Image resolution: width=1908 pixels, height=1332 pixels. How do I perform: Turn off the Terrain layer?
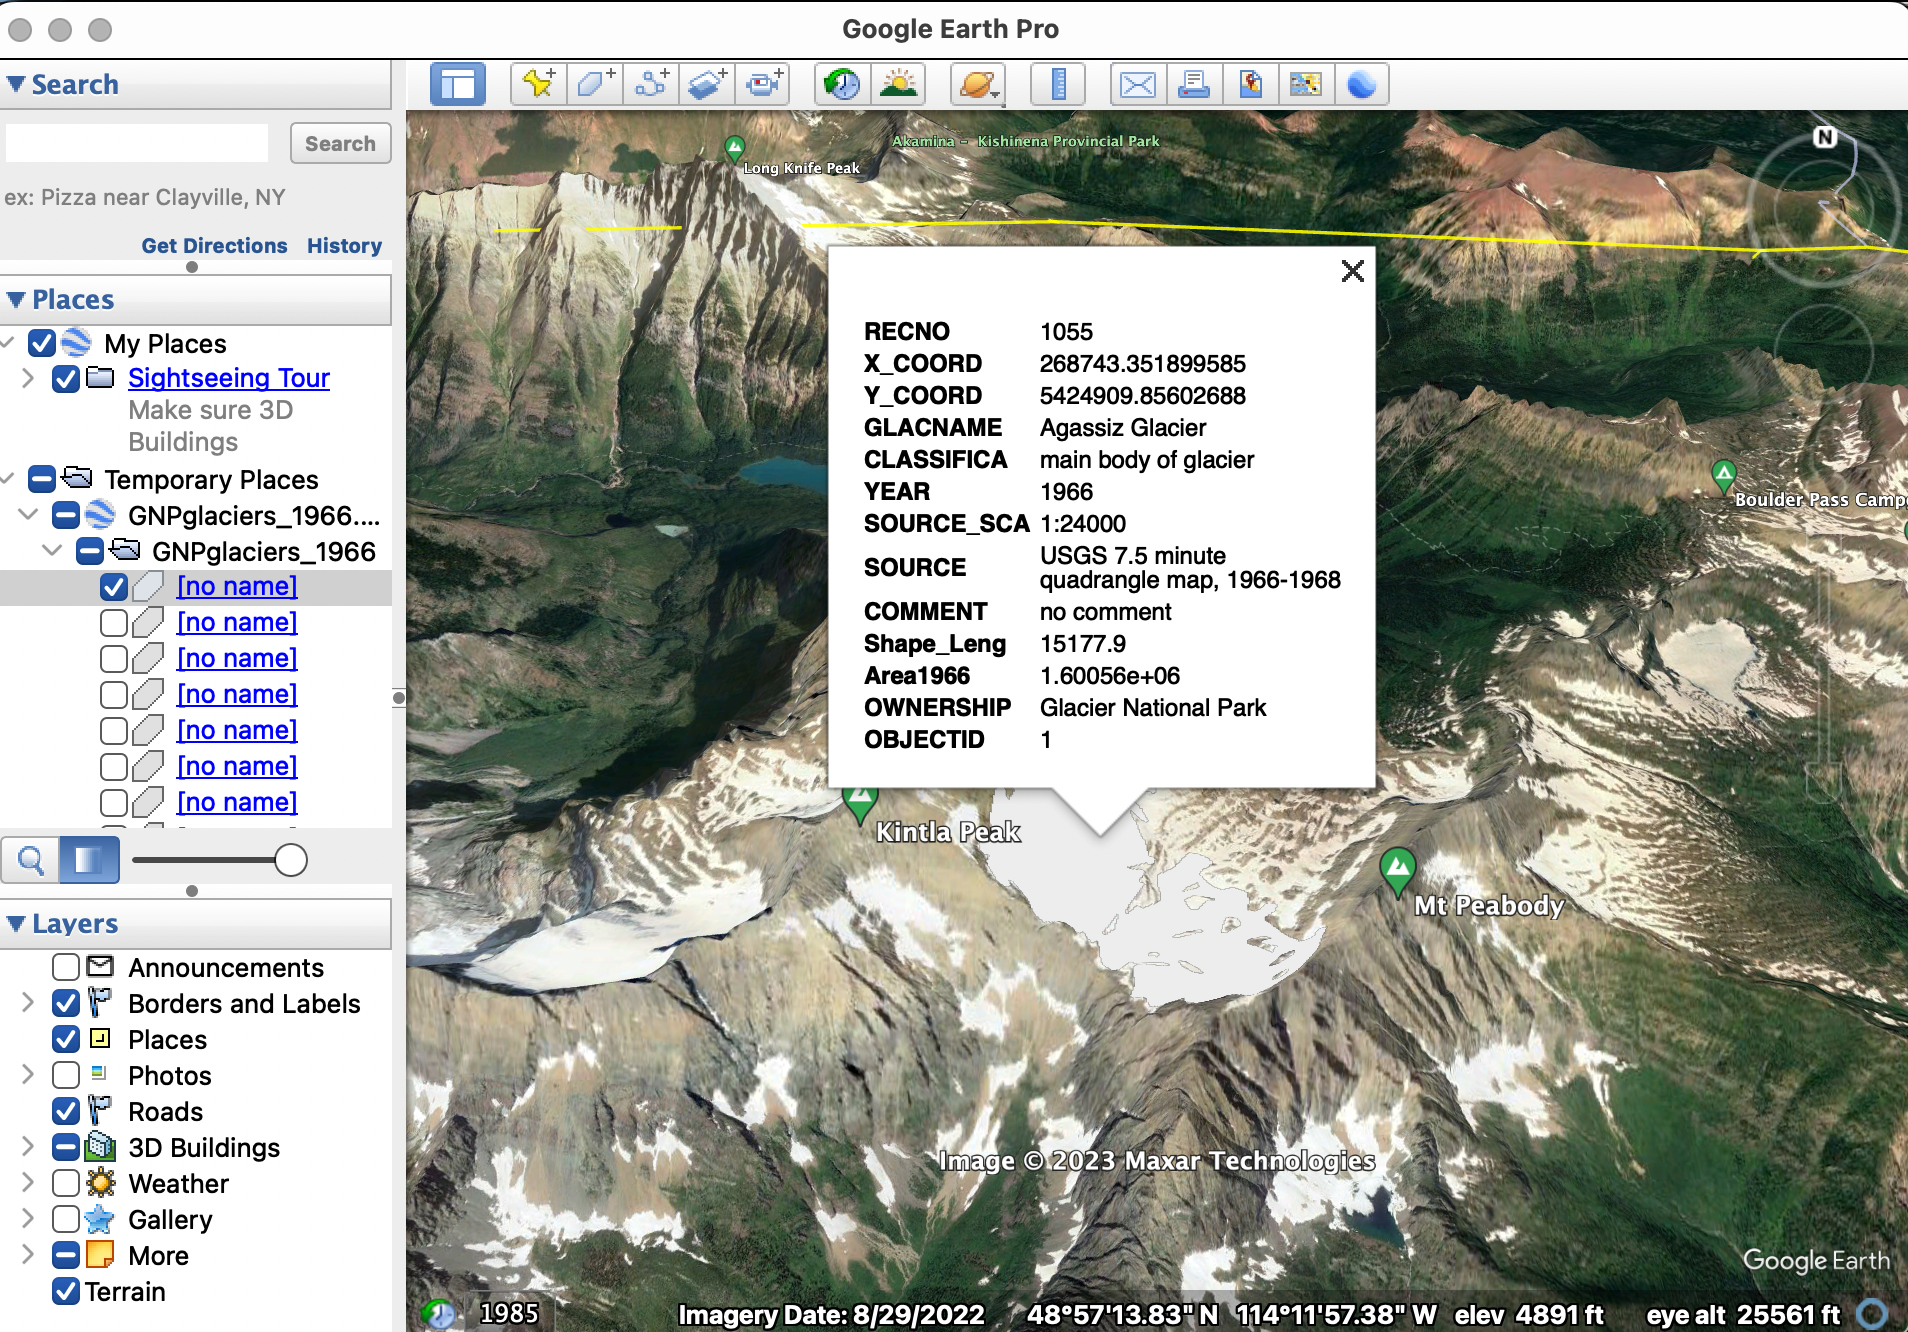pyautogui.click(x=66, y=1291)
